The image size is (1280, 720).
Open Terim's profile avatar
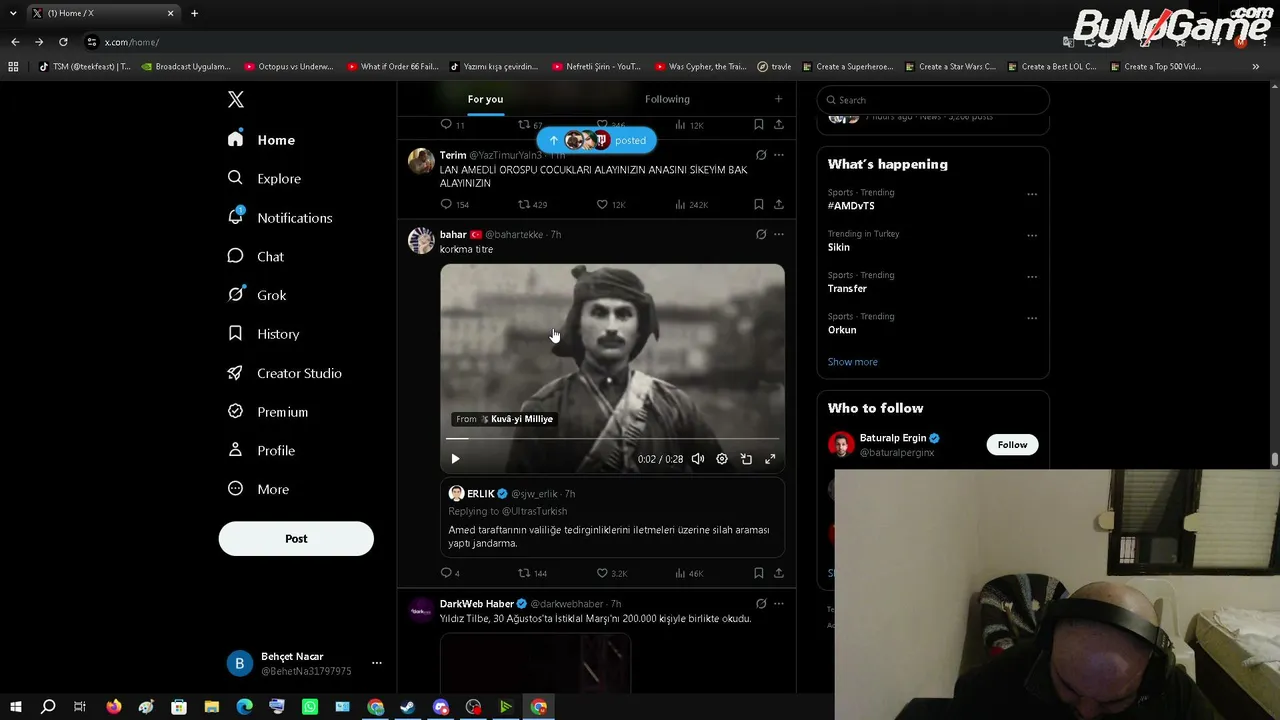(x=421, y=161)
